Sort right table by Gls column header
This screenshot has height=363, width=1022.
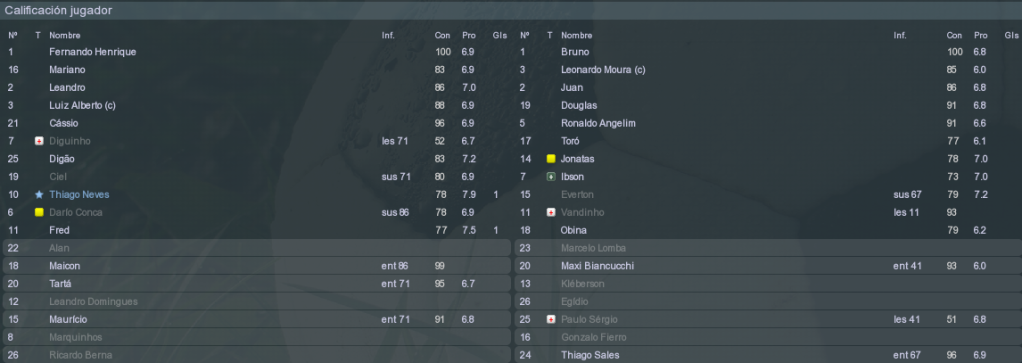pos(1011,35)
